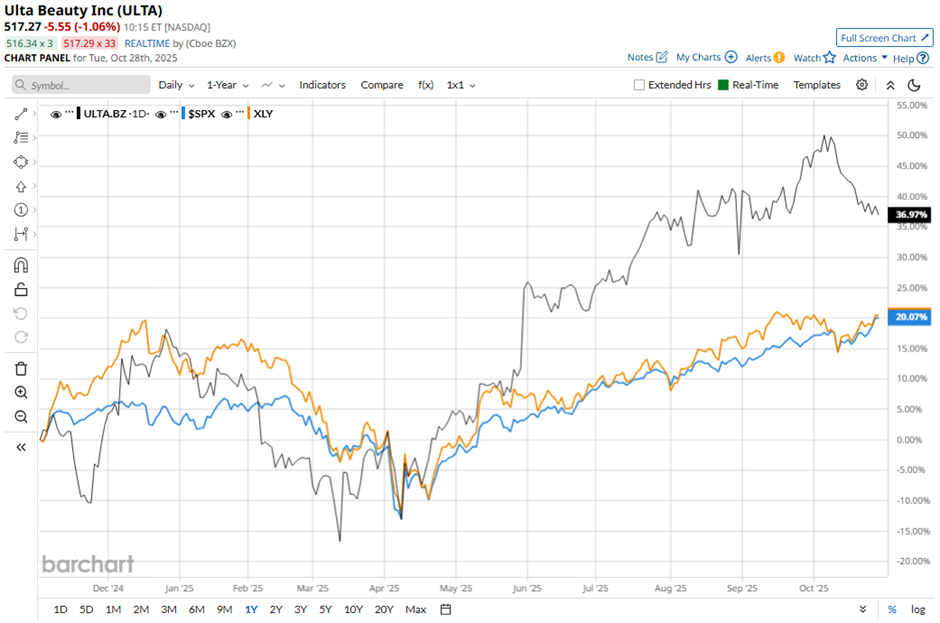The height and width of the screenshot is (623, 940).
Task: Open the Fibonacci lines tool group
Action: (x=20, y=138)
